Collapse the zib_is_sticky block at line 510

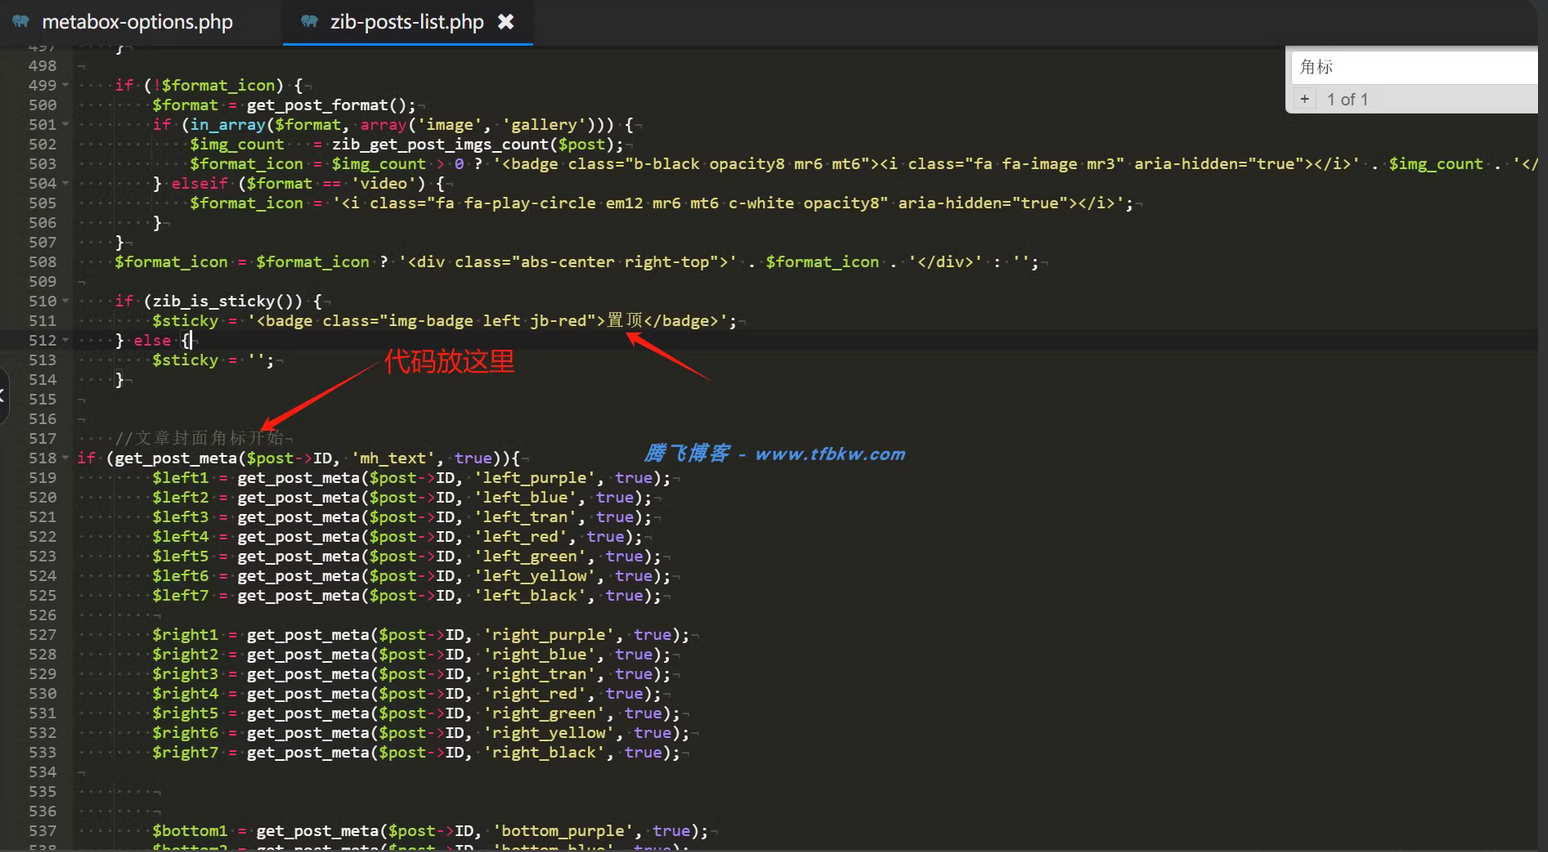coord(66,301)
